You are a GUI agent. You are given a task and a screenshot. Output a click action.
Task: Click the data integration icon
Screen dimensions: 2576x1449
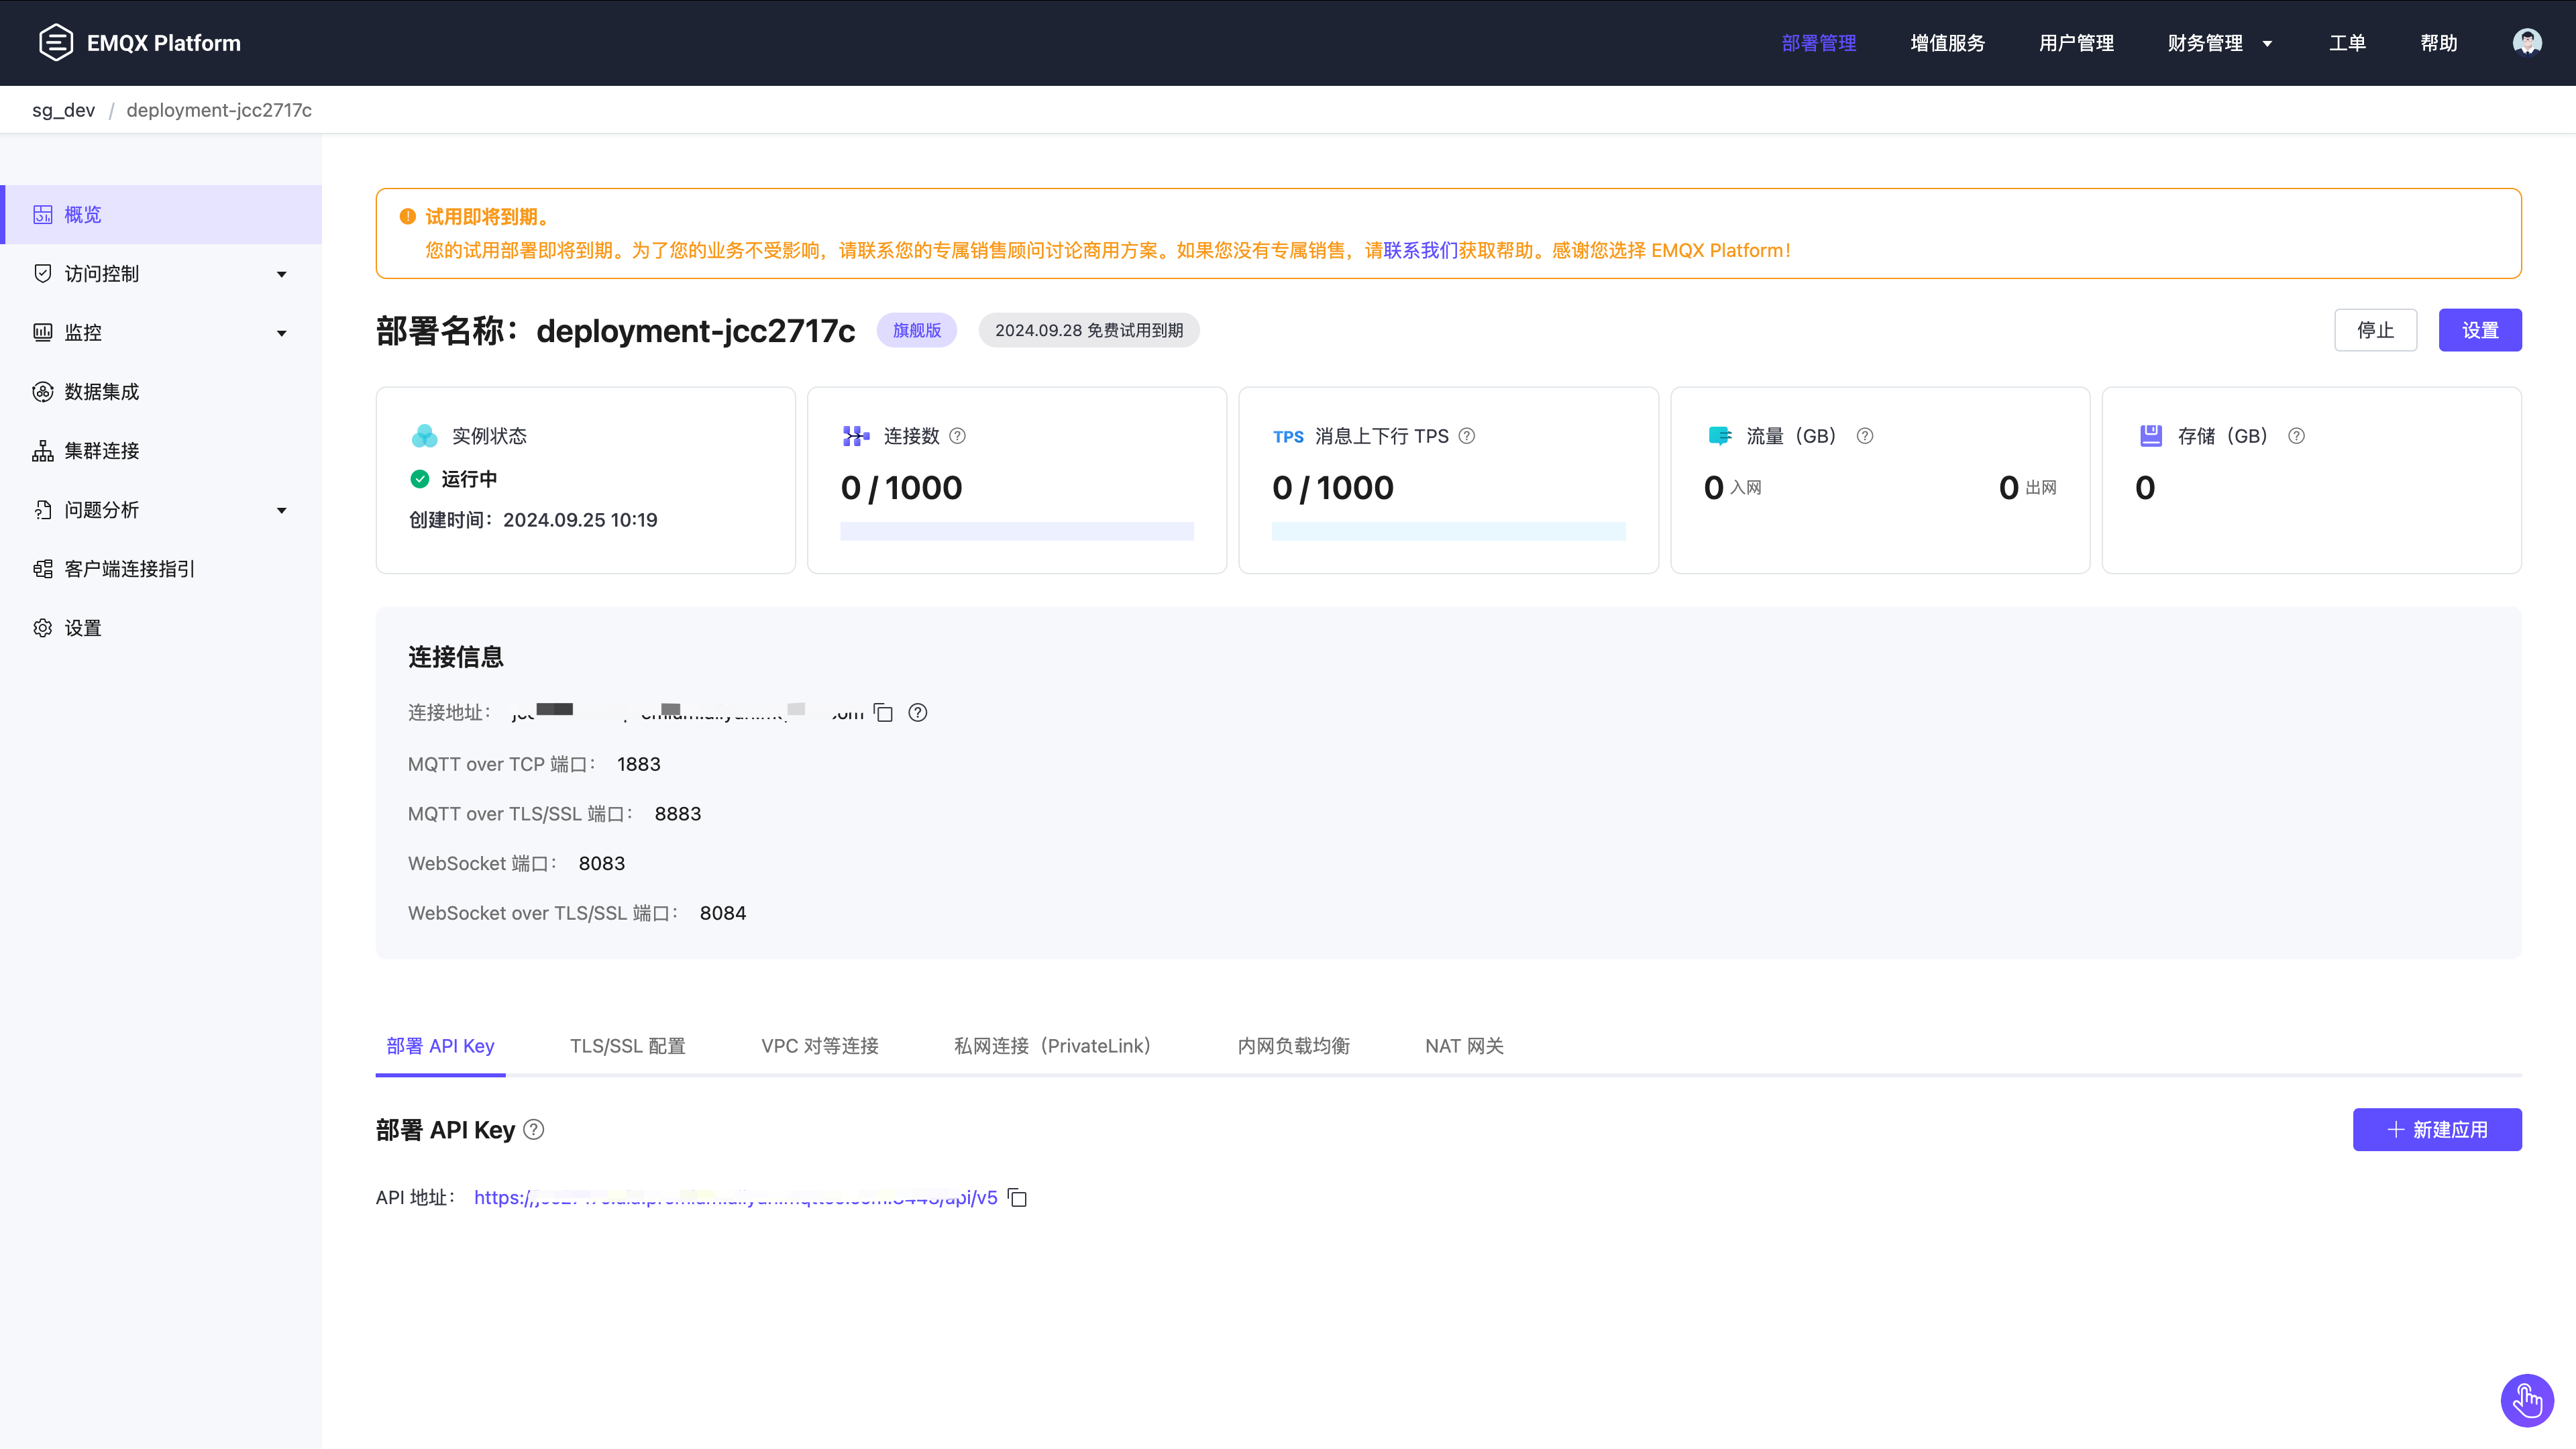click(x=42, y=391)
